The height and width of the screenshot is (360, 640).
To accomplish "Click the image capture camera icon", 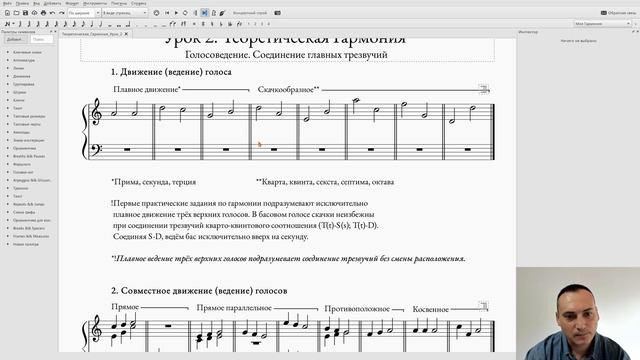I will (278, 13).
